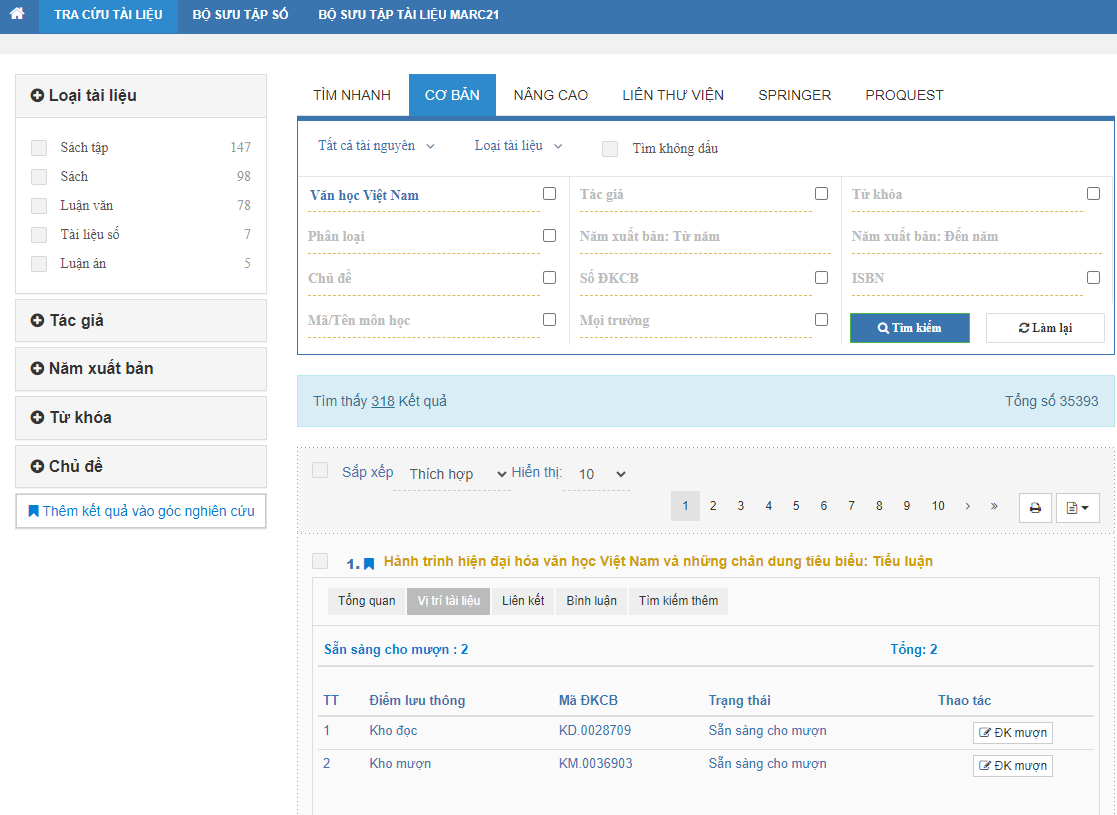This screenshot has width=1117, height=815.
Task: Open the Tổng quan tab of first result
Action: pos(366,601)
